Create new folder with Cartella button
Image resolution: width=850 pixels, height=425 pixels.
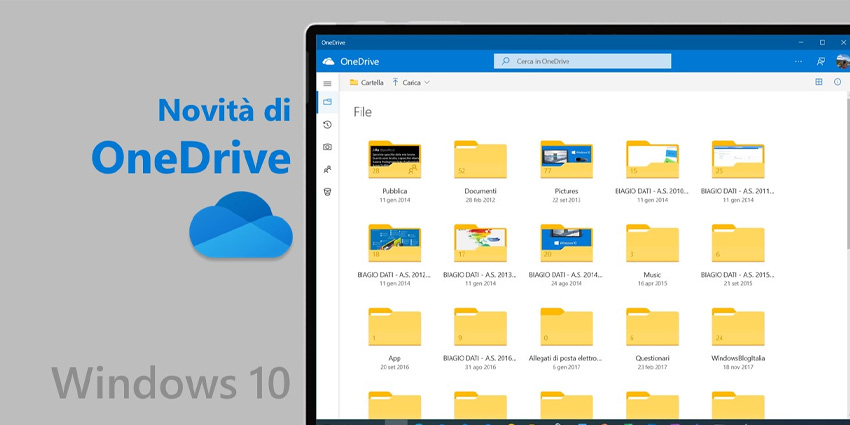(x=366, y=82)
